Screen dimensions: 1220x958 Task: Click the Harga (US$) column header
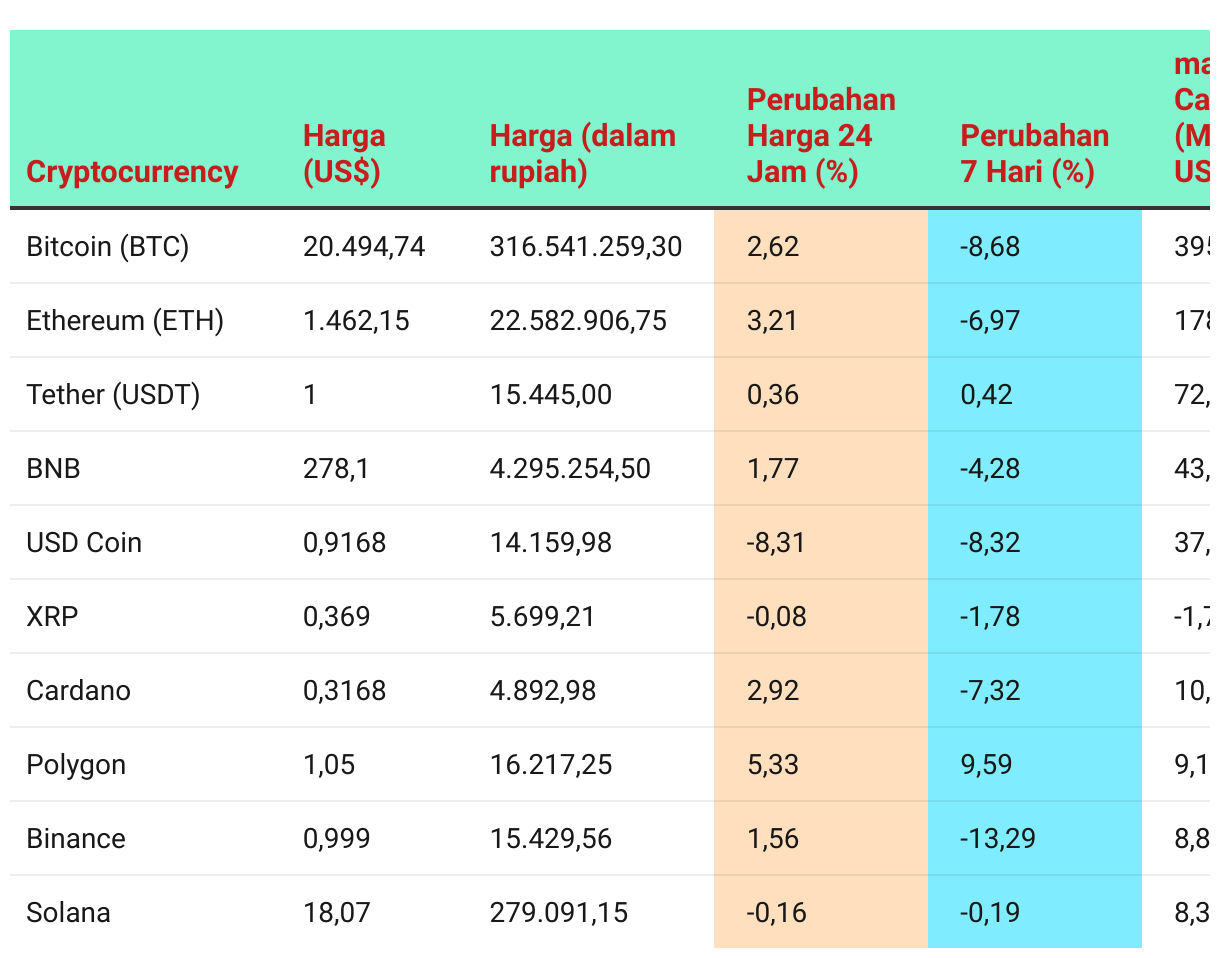(344, 154)
